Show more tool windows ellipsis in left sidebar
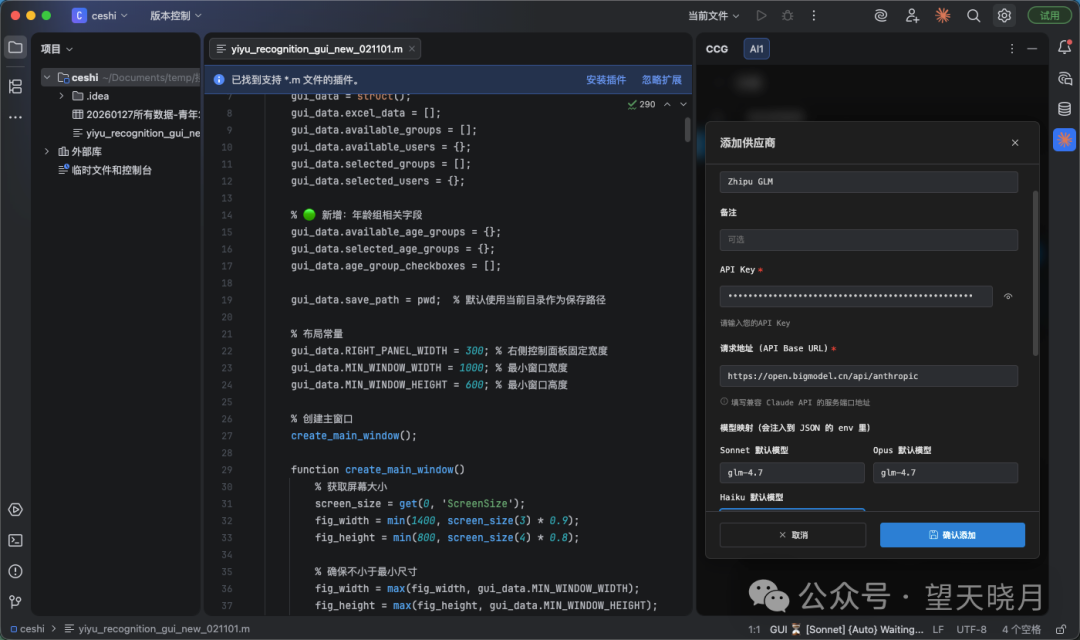Image resolution: width=1080 pixels, height=640 pixels. pyautogui.click(x=15, y=117)
